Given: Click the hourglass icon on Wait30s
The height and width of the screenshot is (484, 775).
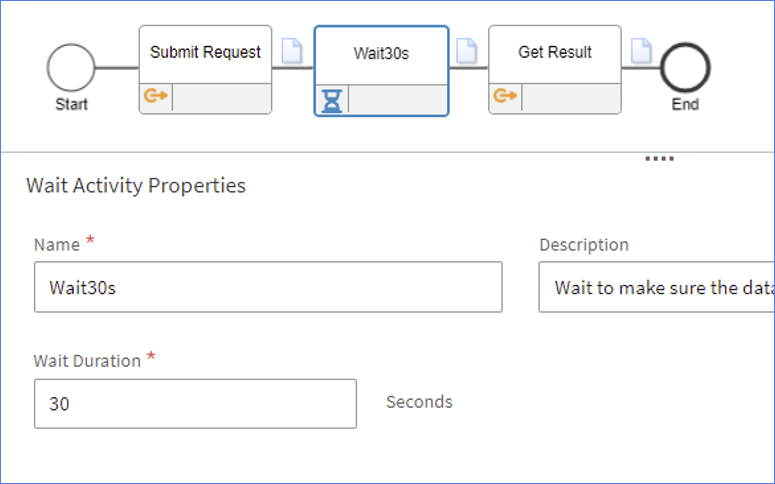Looking at the screenshot, I should tap(332, 99).
